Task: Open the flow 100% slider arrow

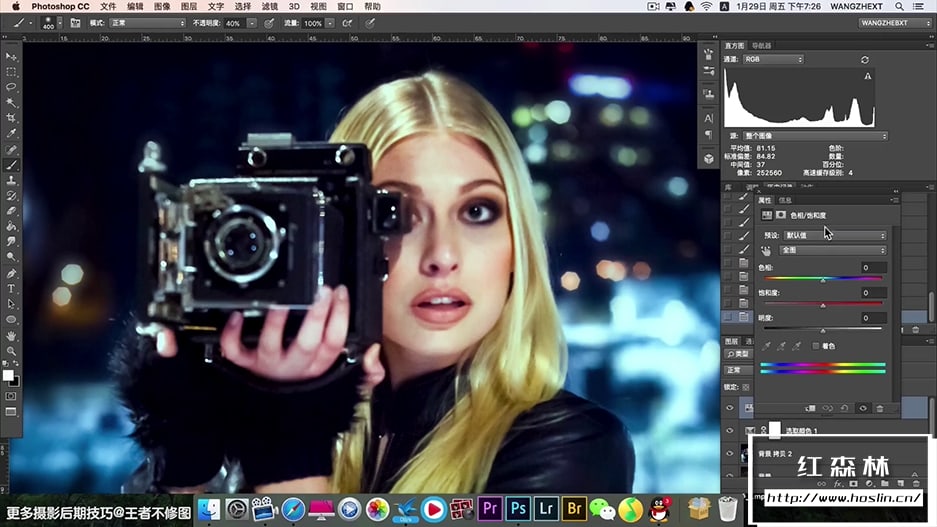Action: pyautogui.click(x=330, y=23)
